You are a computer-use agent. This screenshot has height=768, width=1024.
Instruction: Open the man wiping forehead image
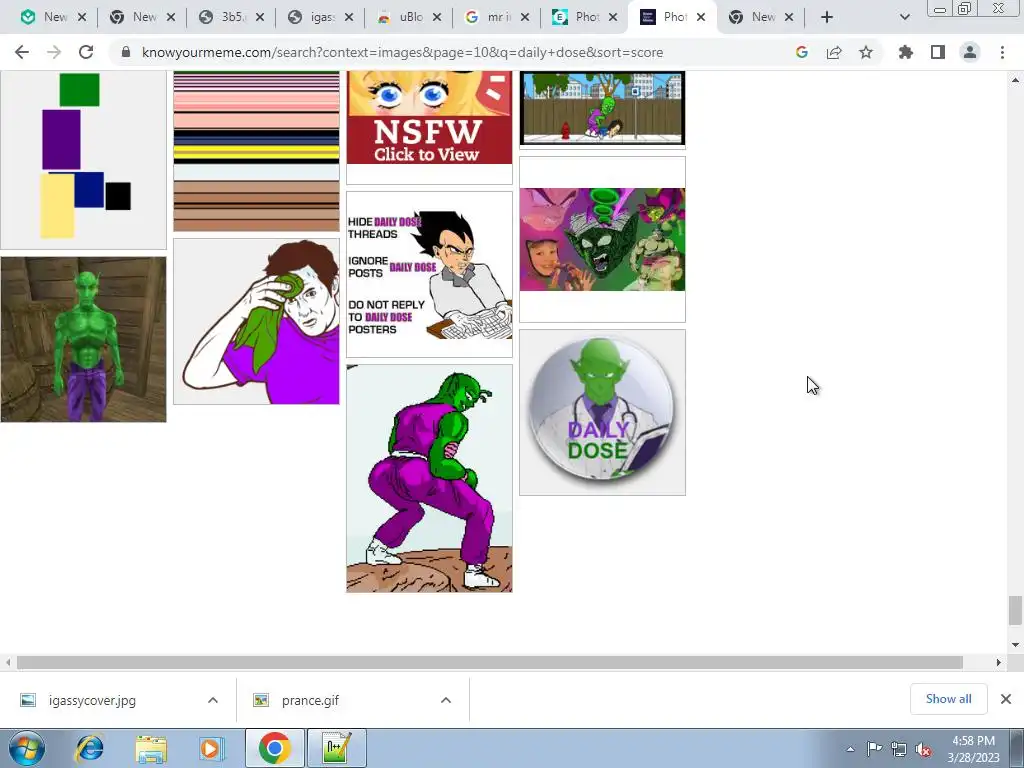[x=256, y=321]
